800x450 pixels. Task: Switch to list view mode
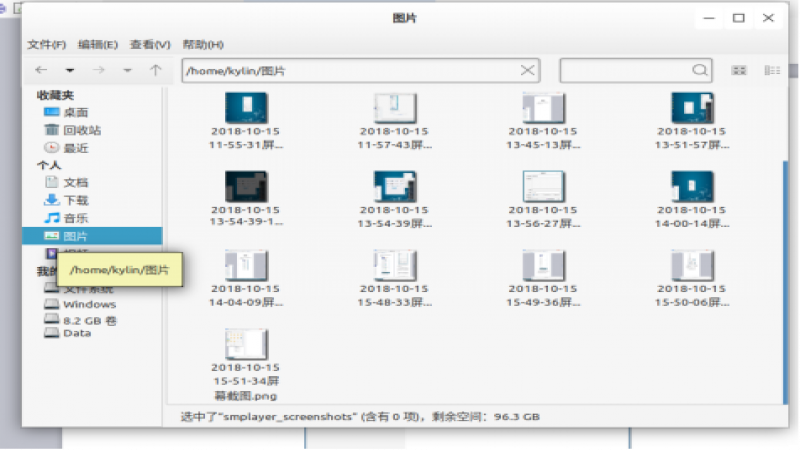(772, 70)
